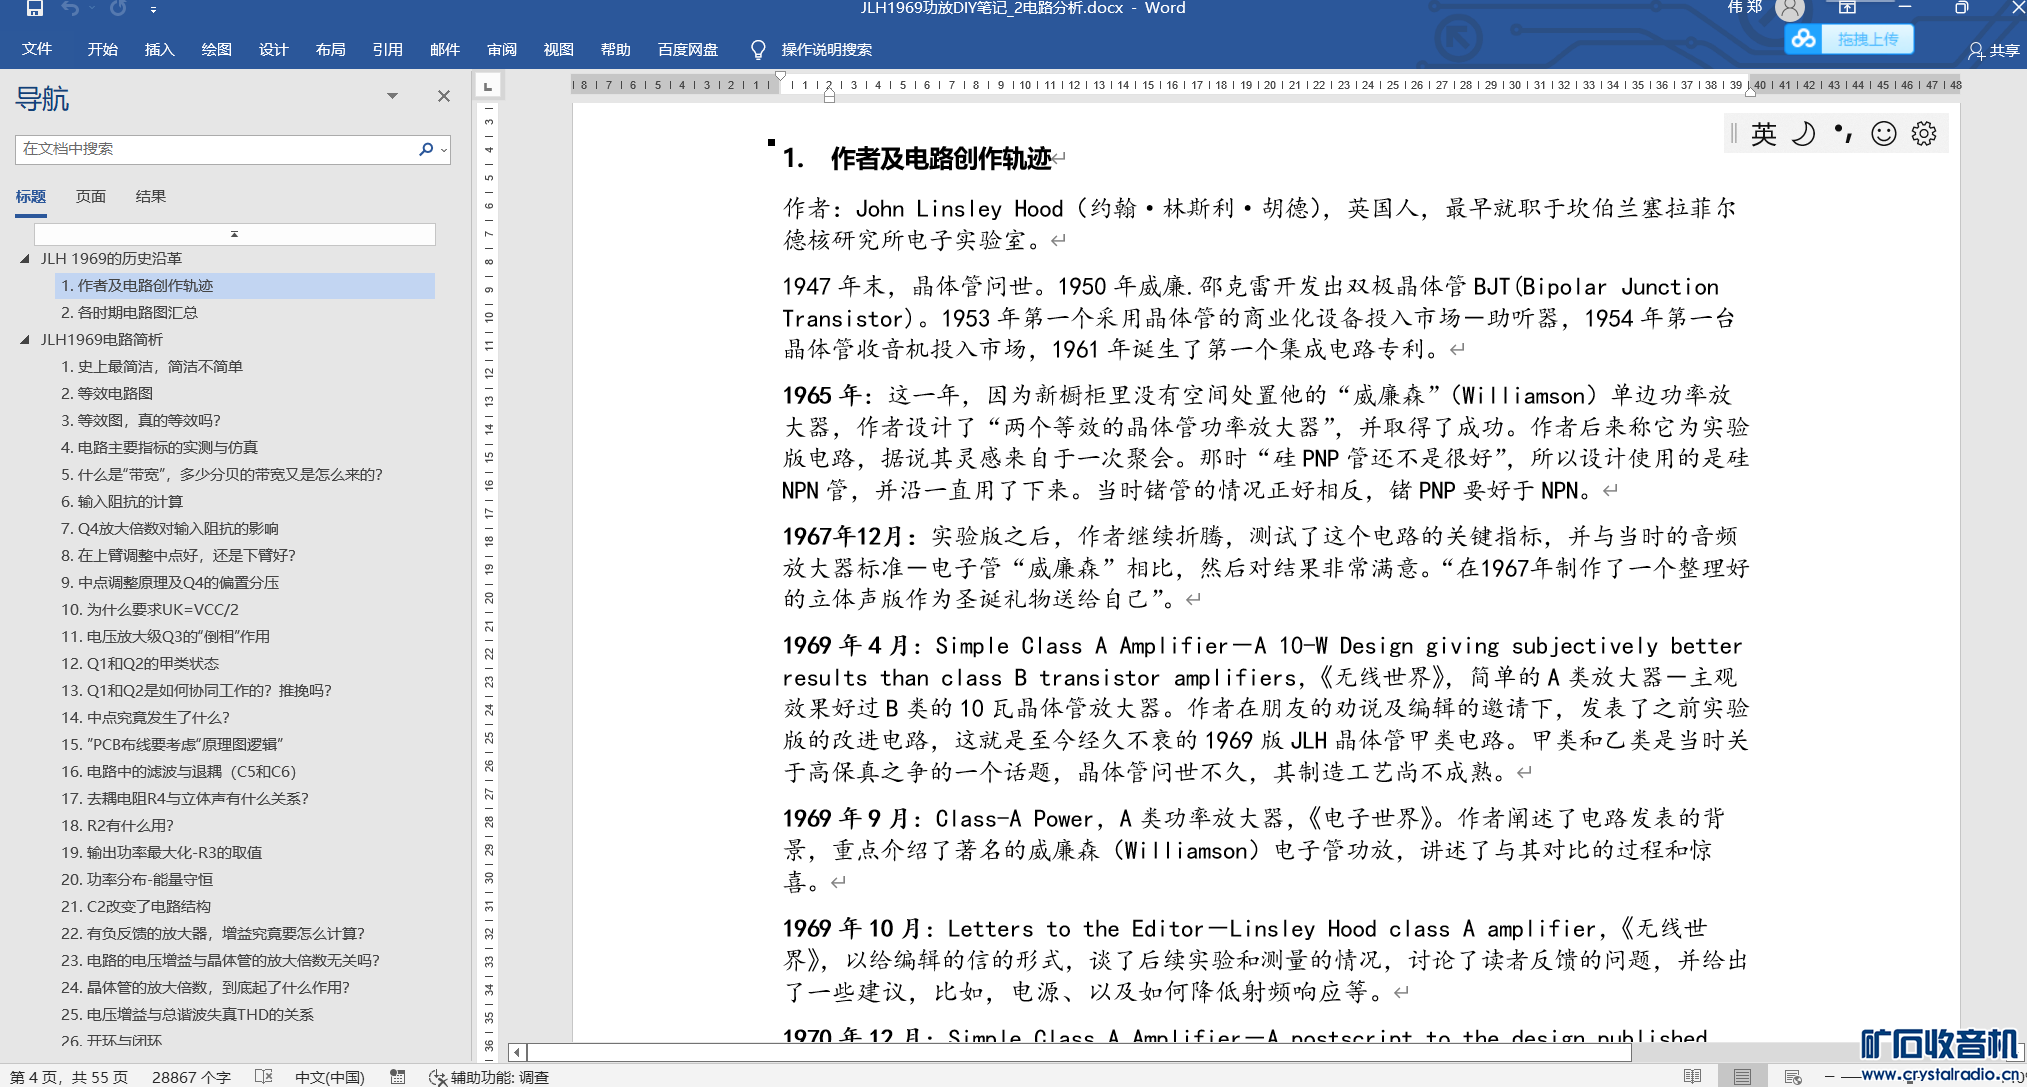Collapse the JLH 1969的历史沿革 heading
The height and width of the screenshot is (1087, 2027).
[x=25, y=258]
